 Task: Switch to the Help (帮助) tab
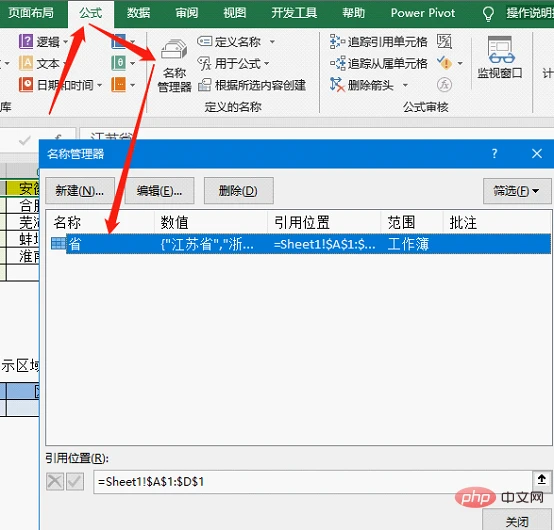pyautogui.click(x=353, y=13)
